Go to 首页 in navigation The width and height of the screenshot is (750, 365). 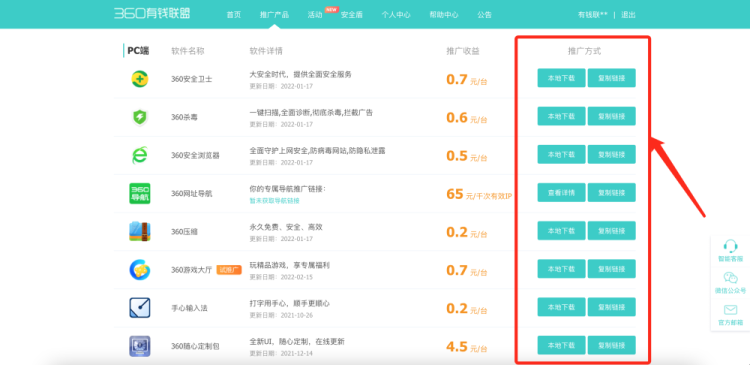(x=233, y=15)
